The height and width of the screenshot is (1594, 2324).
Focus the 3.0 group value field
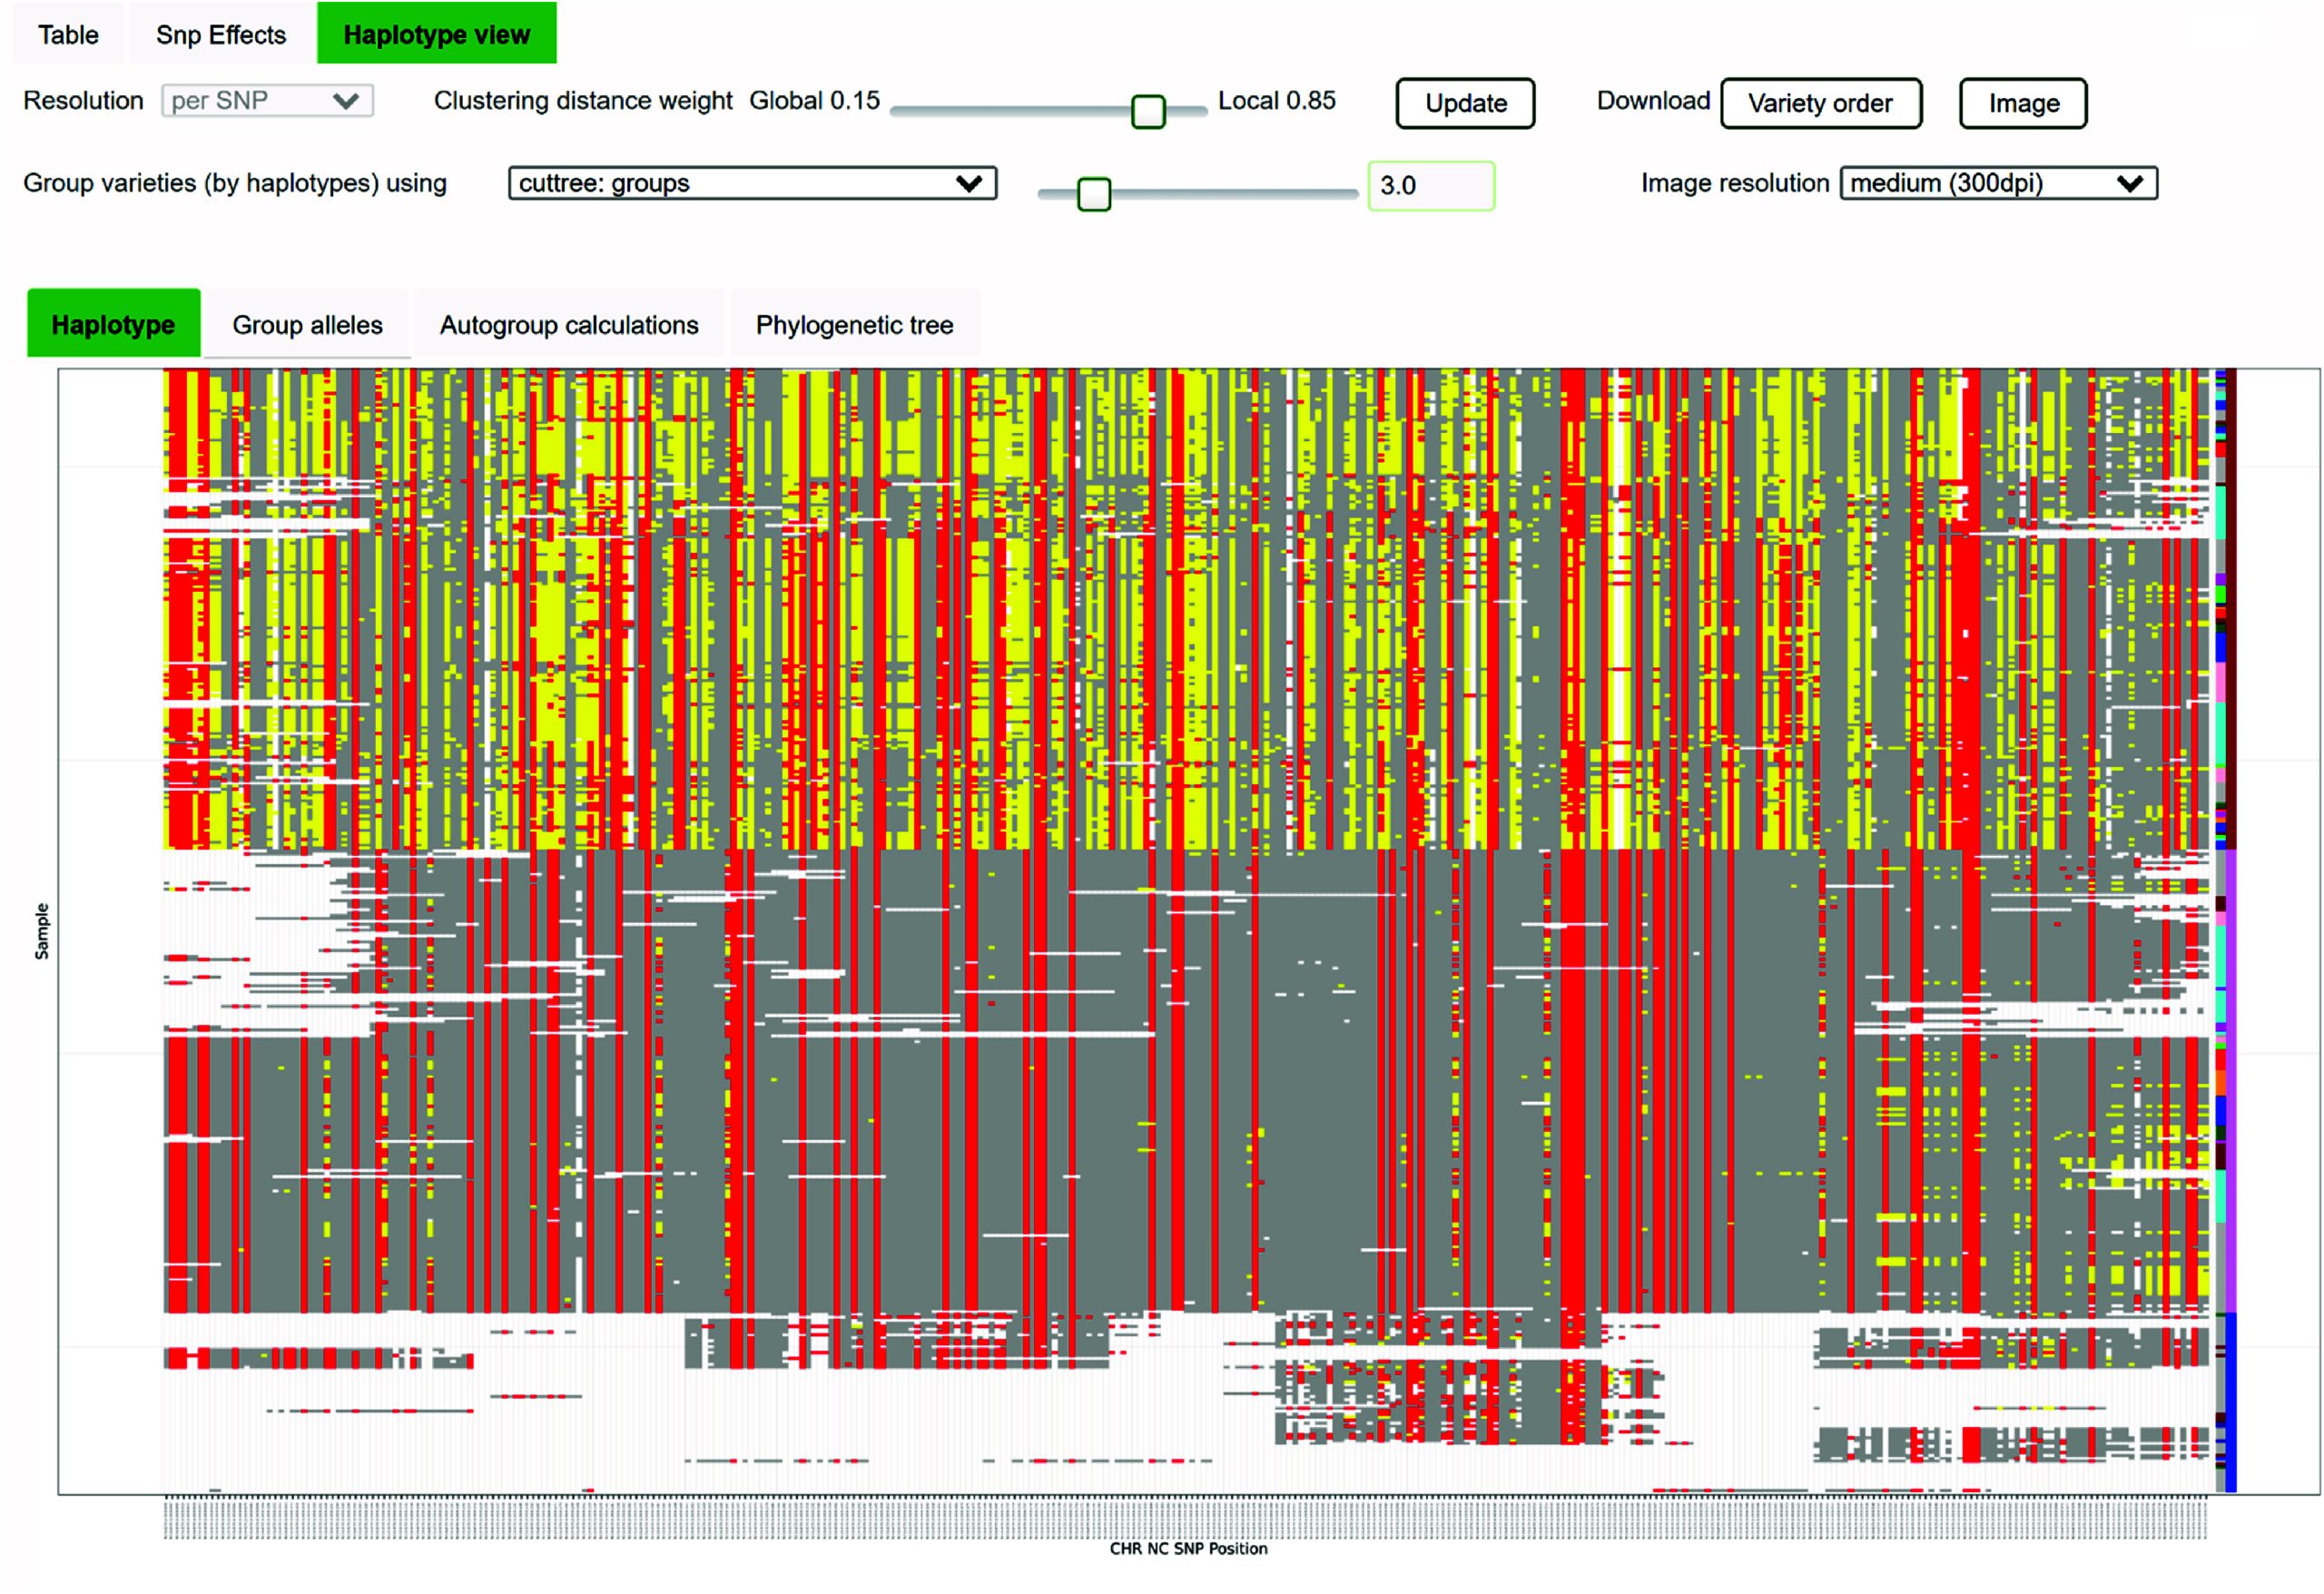click(x=1430, y=186)
